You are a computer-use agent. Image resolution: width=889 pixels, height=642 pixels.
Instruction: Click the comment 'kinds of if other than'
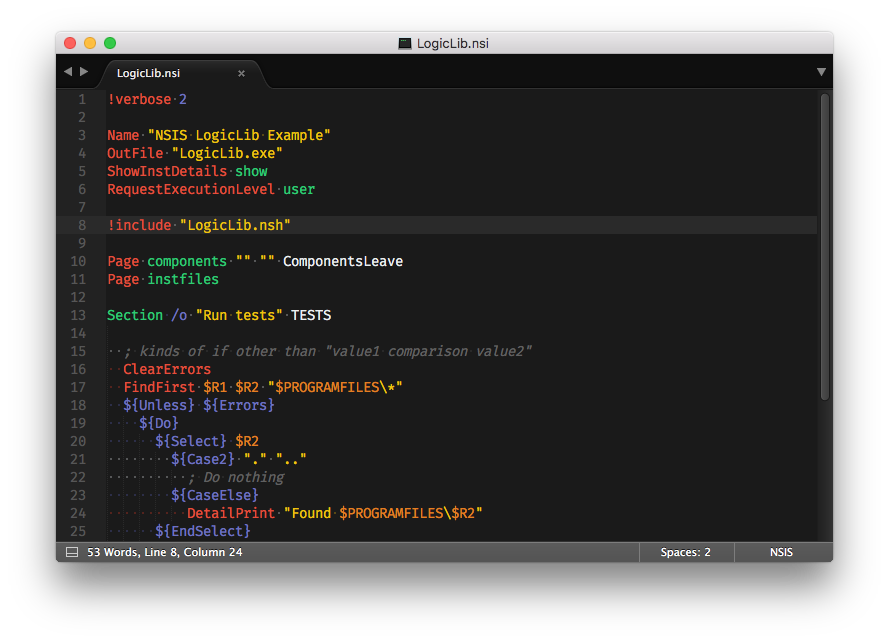pyautogui.click(x=228, y=352)
